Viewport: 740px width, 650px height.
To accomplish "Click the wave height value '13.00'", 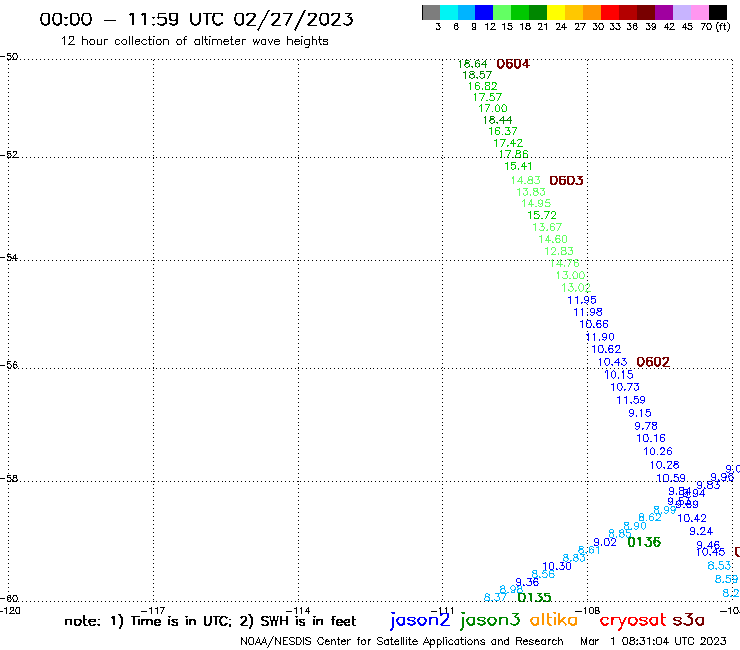I will pyautogui.click(x=571, y=275).
